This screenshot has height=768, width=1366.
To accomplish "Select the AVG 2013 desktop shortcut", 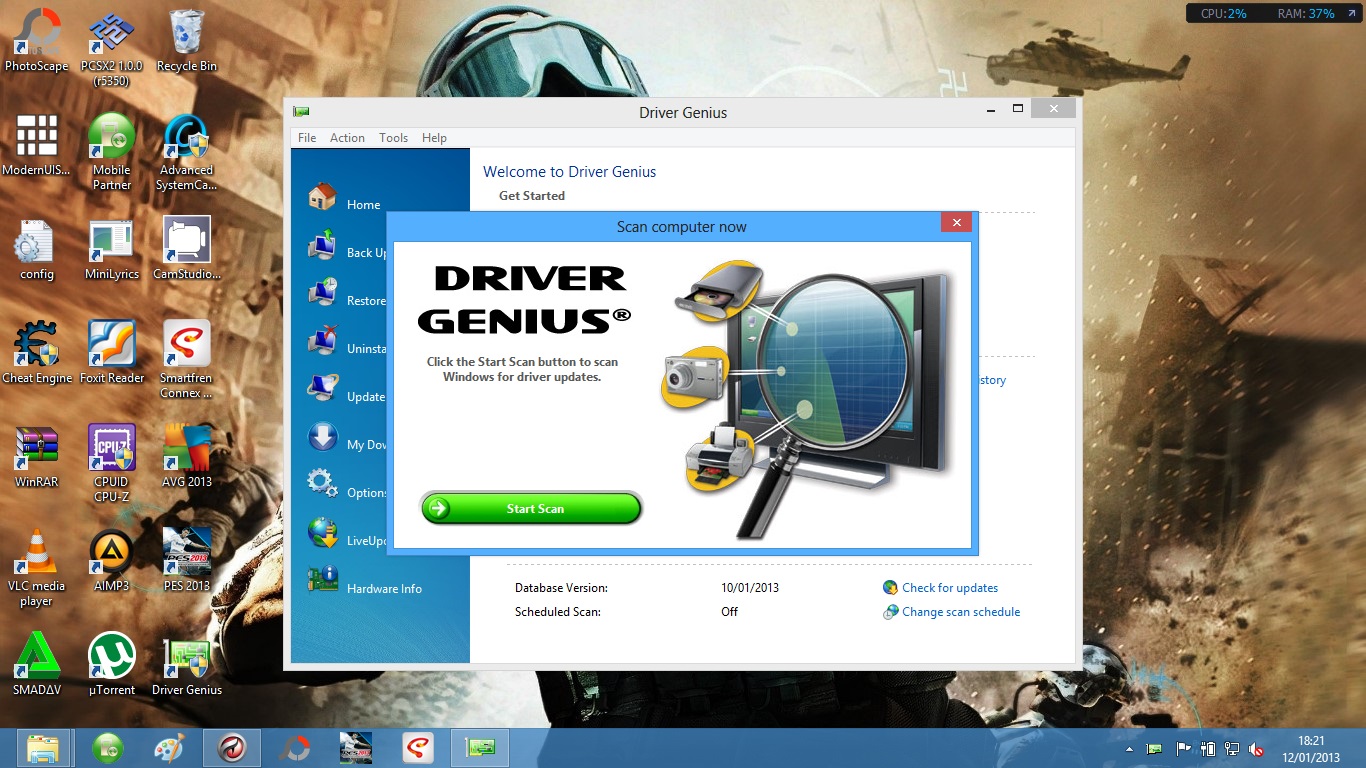I will (187, 457).
